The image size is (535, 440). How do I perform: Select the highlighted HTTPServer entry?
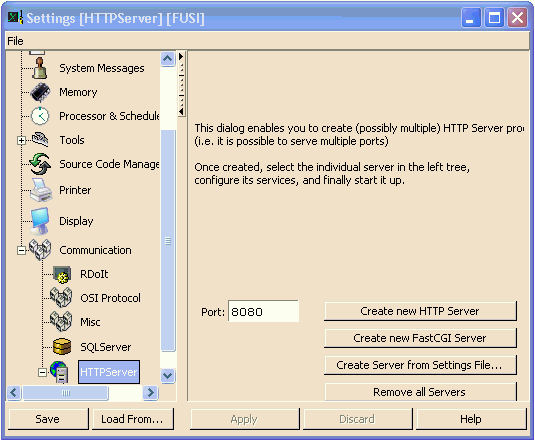click(x=109, y=372)
